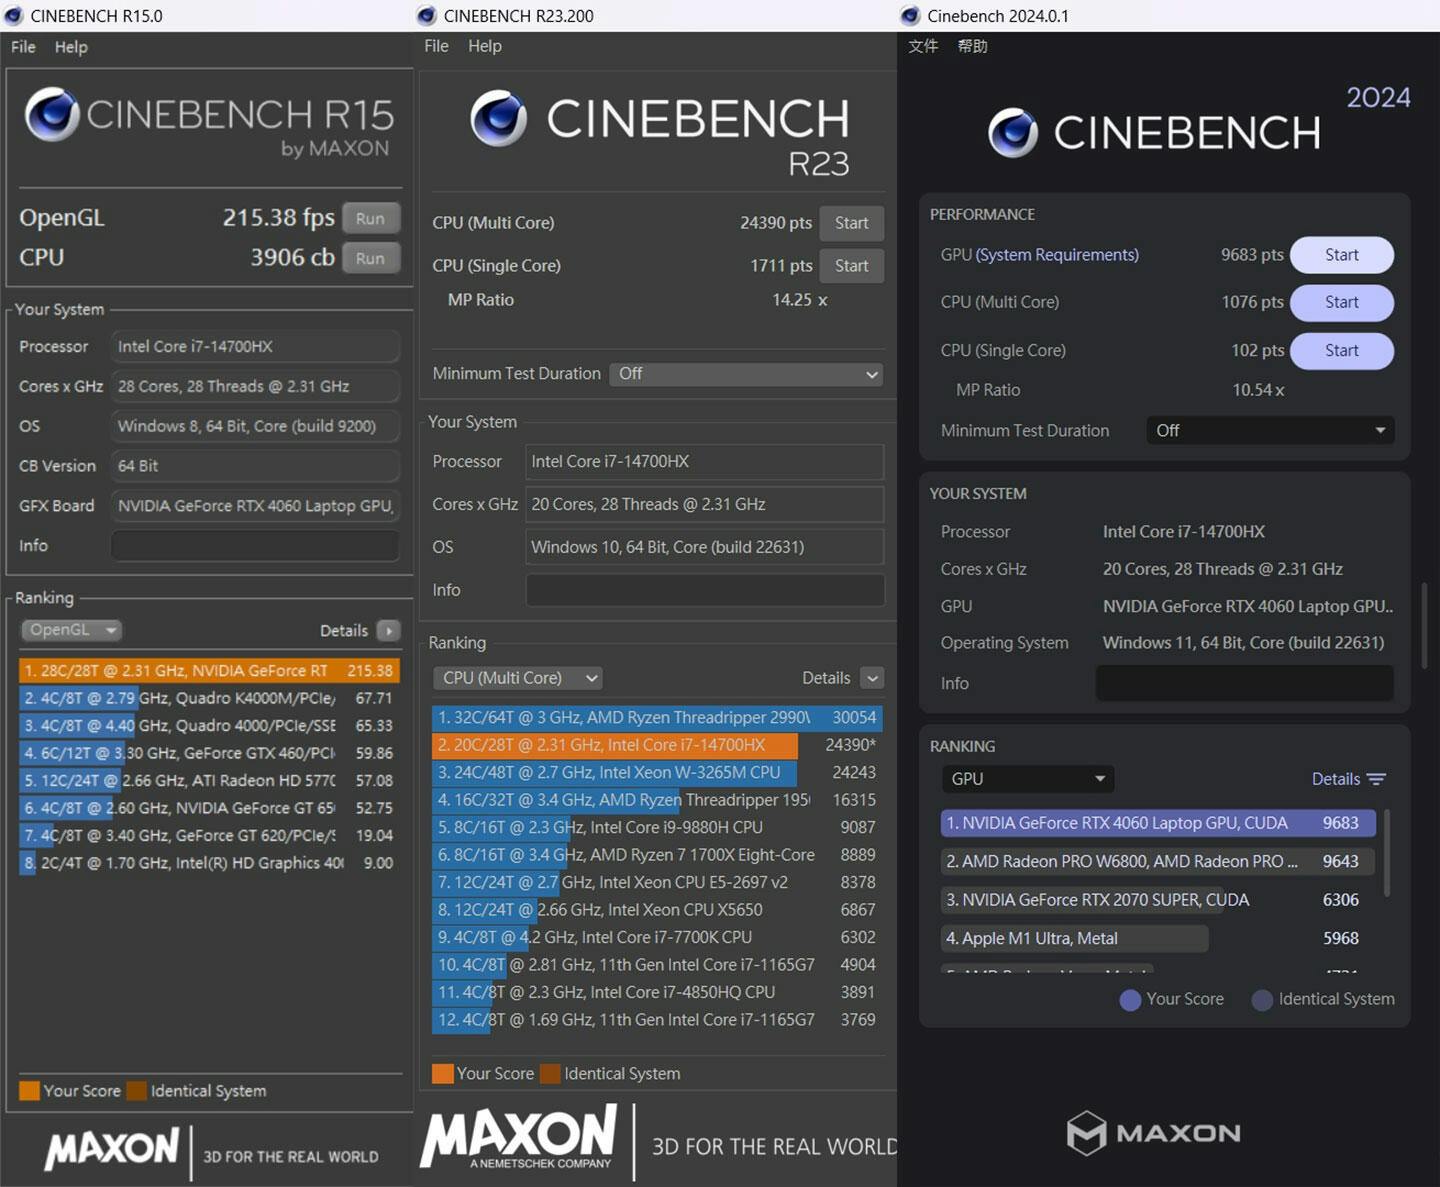Select the RTX 4060 Laptop GPU row in 2024 ranking
This screenshot has height=1187, width=1440.
1158,823
